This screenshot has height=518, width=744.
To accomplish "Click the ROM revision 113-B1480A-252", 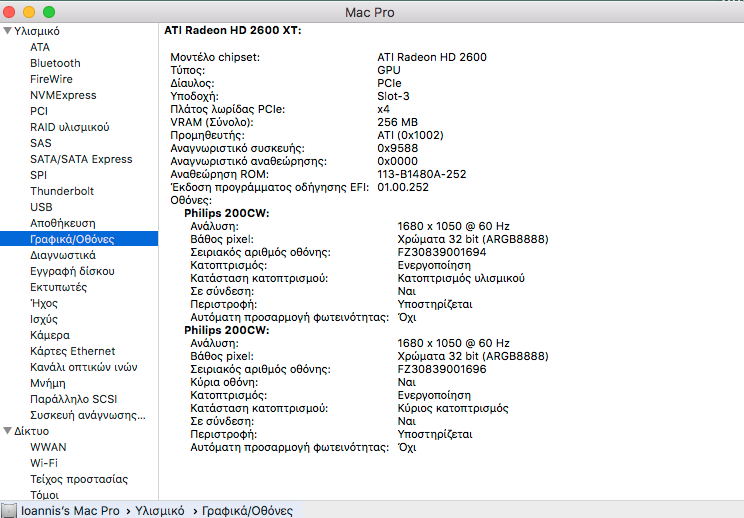I will click(422, 174).
